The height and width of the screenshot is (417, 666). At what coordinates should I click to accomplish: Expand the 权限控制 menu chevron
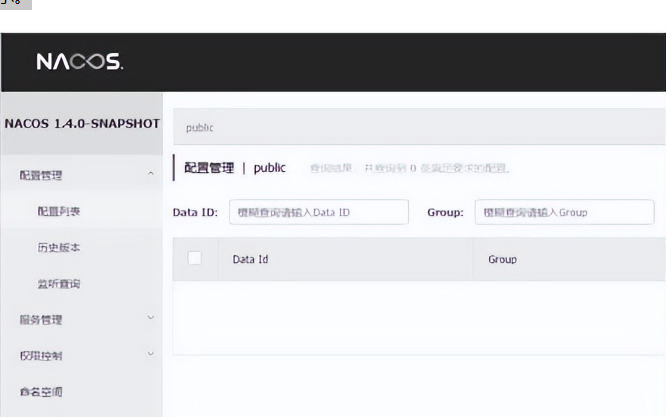tap(151, 353)
